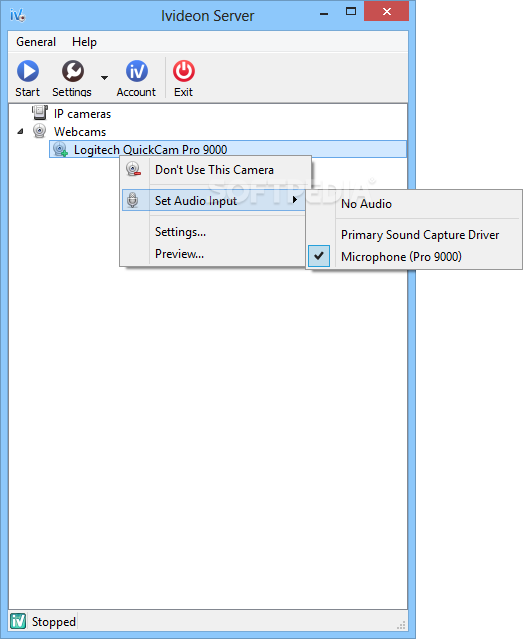Screen dimensions: 523x639
Task: Click the Webcams group webcam icon
Action: tap(40, 131)
